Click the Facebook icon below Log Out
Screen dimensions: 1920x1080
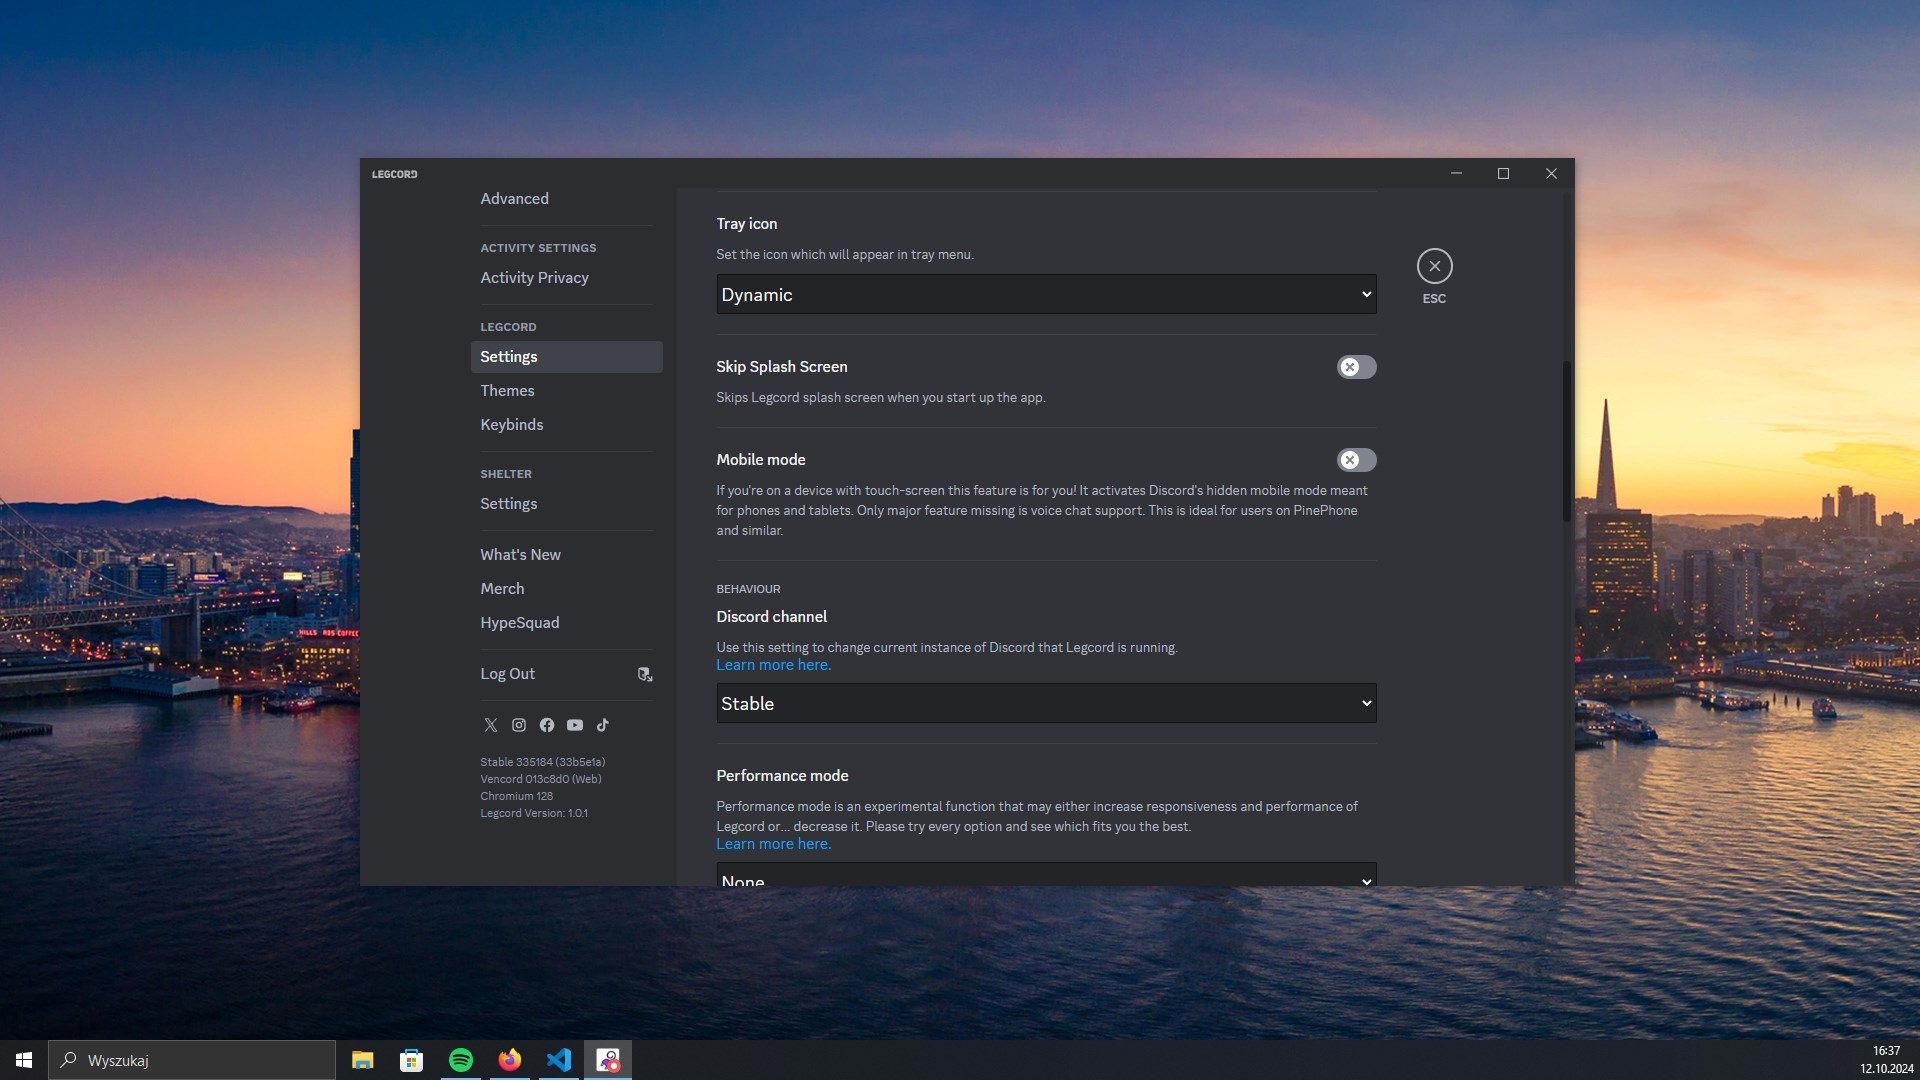coord(547,725)
